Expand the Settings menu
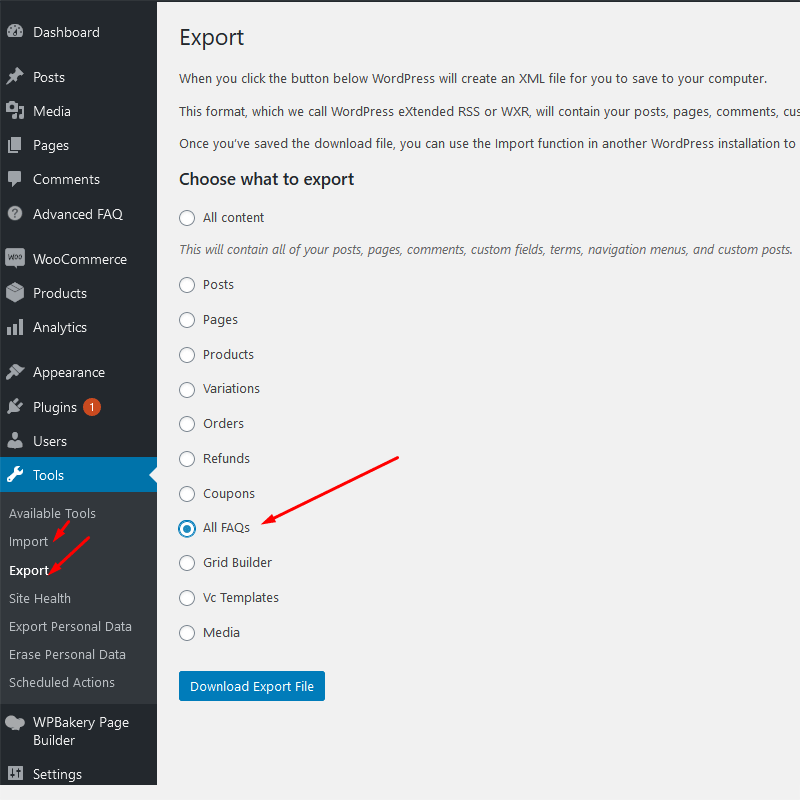Image resolution: width=800 pixels, height=800 pixels. [57, 774]
